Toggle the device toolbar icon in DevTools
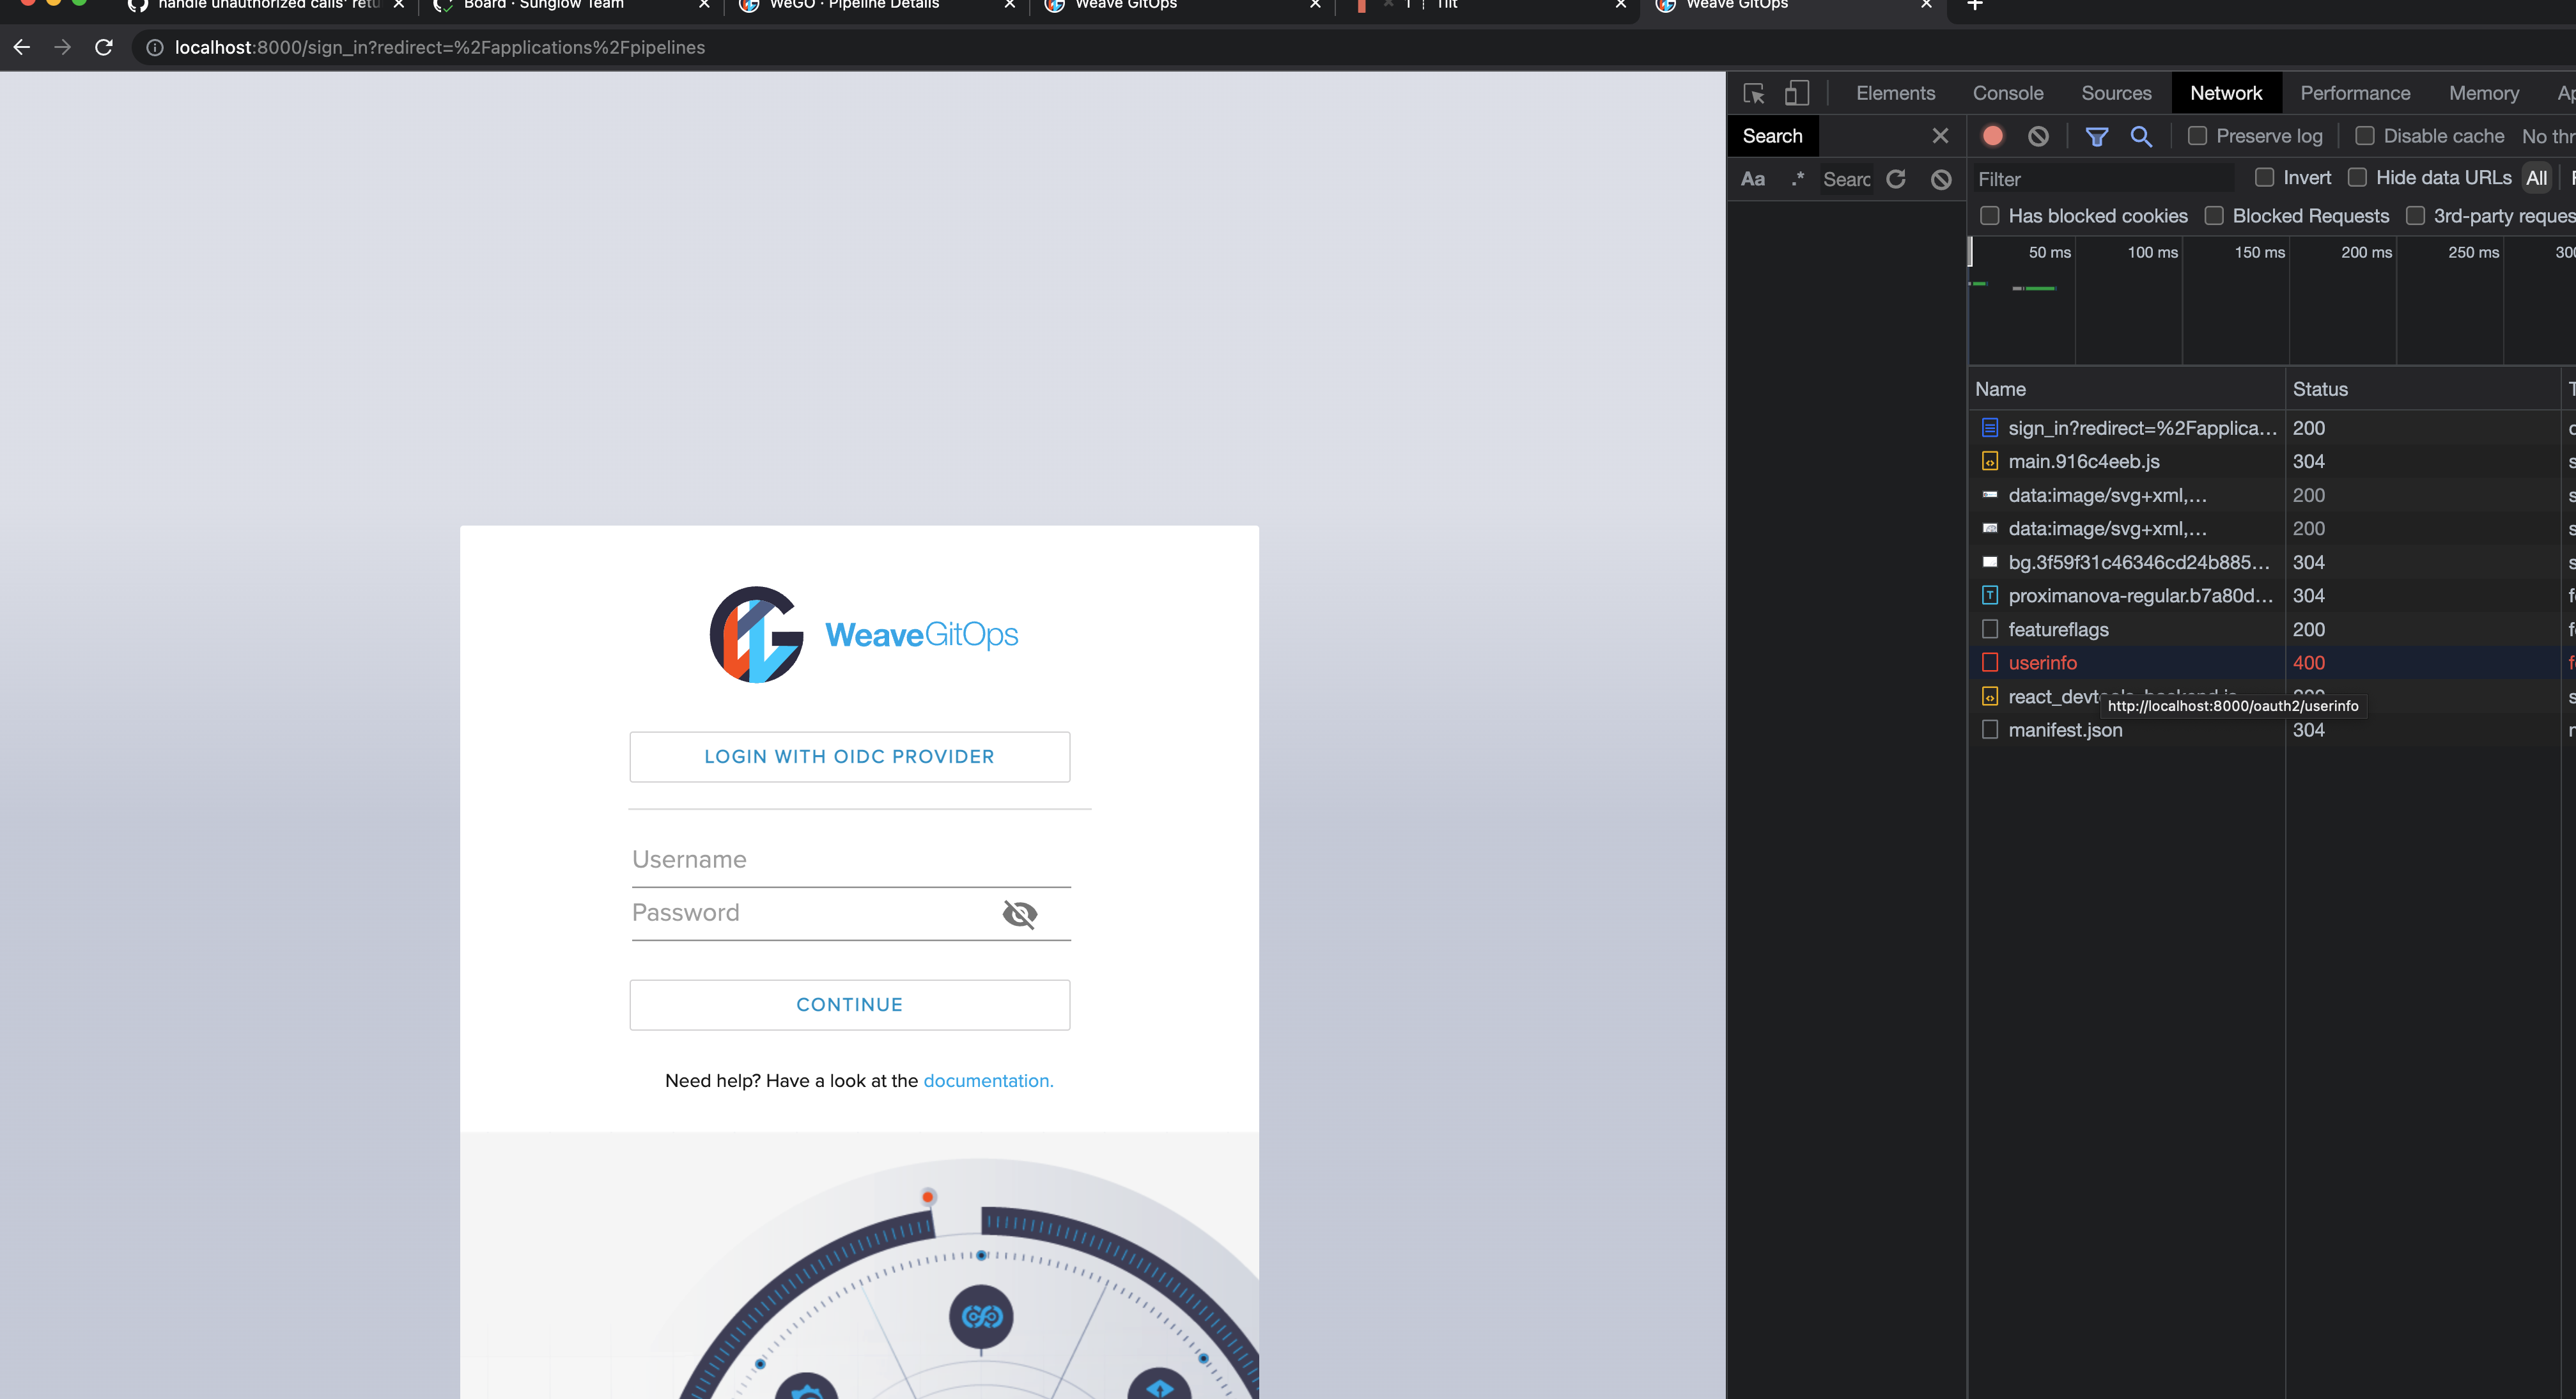The height and width of the screenshot is (1399, 2576). point(1797,93)
